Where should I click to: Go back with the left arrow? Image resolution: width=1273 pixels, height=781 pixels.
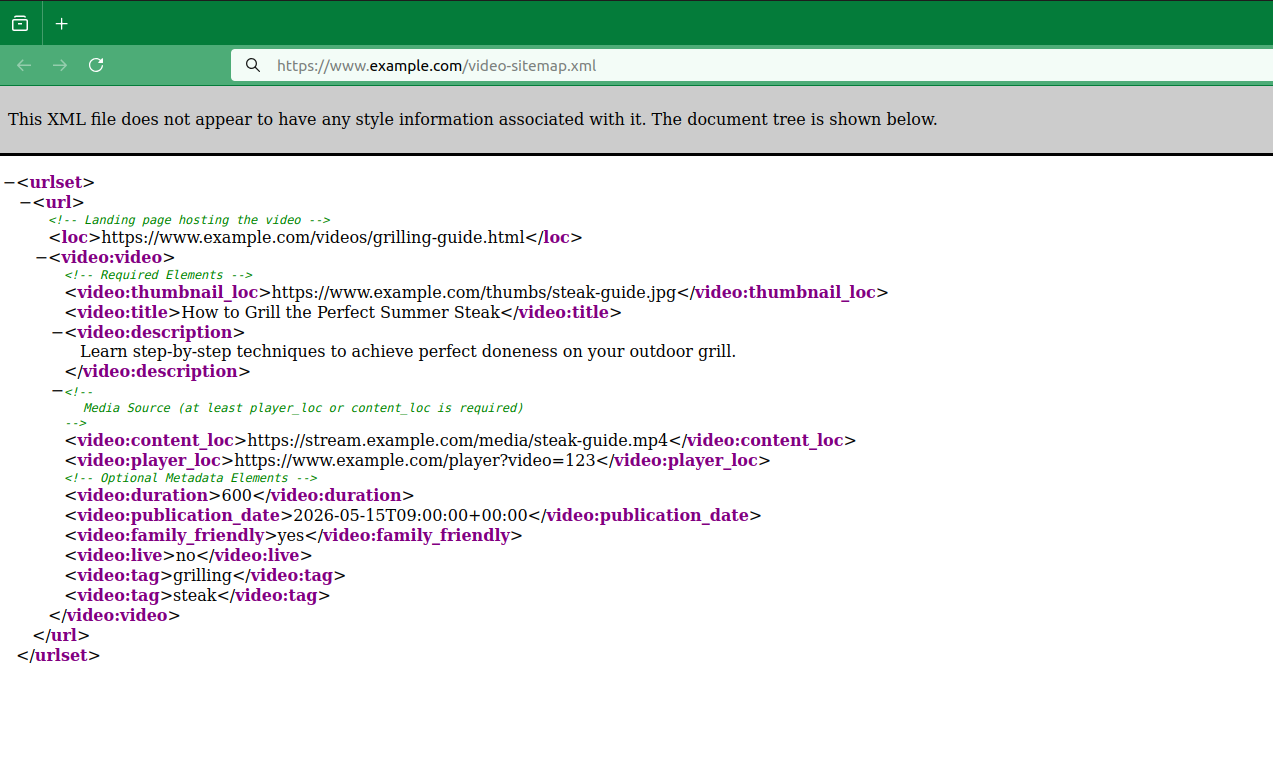point(24,65)
